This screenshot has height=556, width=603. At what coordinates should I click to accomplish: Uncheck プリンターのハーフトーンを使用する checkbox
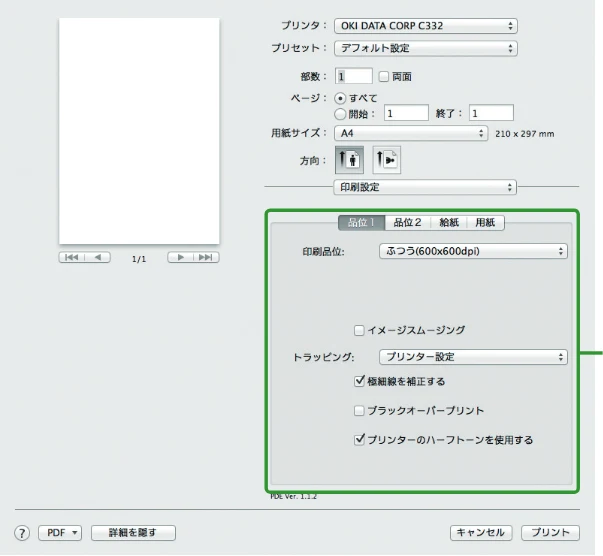pyautogui.click(x=359, y=439)
